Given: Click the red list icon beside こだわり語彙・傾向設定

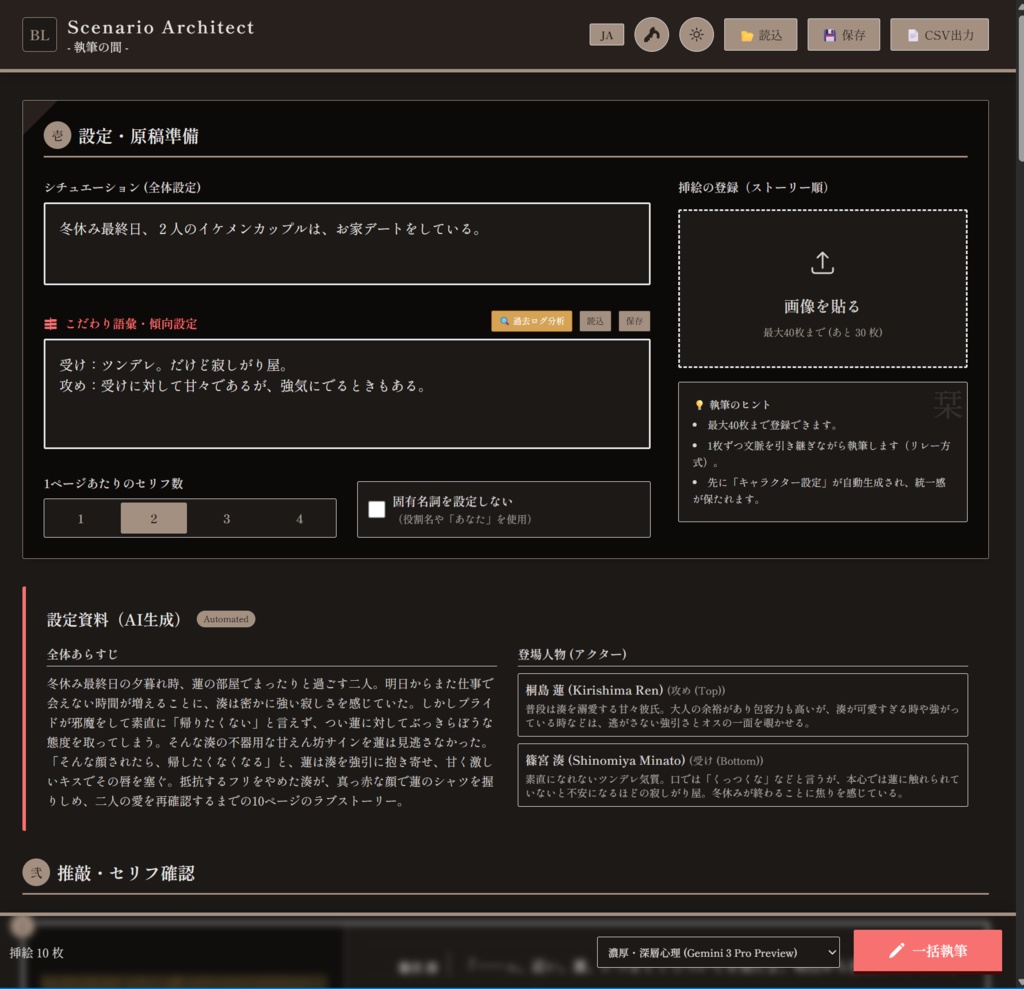Looking at the screenshot, I should (x=49, y=323).
